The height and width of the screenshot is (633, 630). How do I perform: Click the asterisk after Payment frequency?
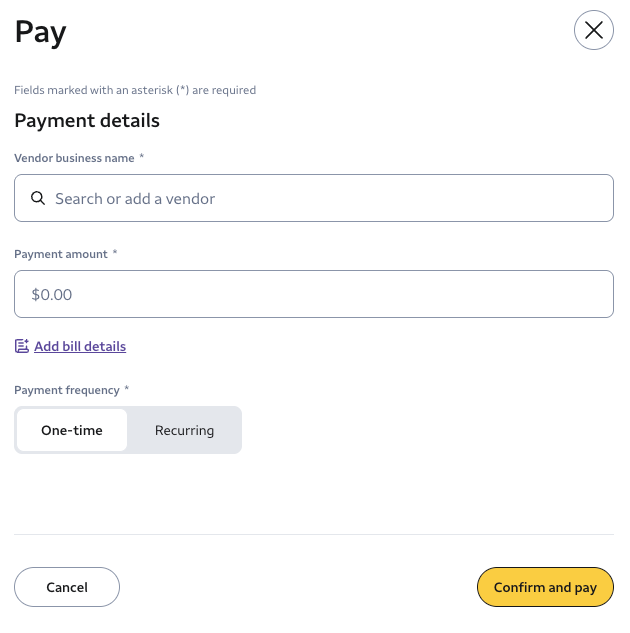tap(127, 389)
